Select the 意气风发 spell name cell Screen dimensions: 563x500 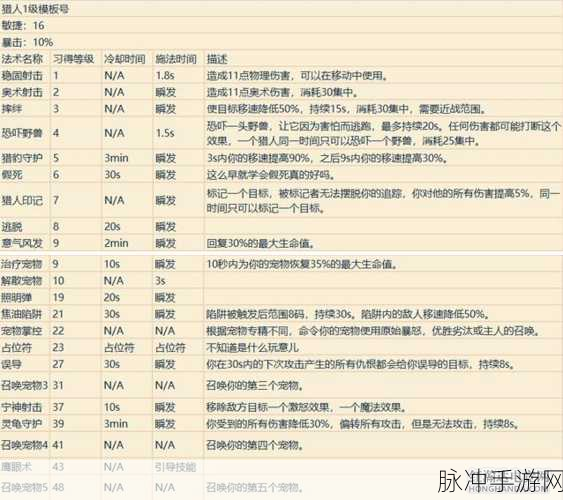pyautogui.click(x=22, y=243)
